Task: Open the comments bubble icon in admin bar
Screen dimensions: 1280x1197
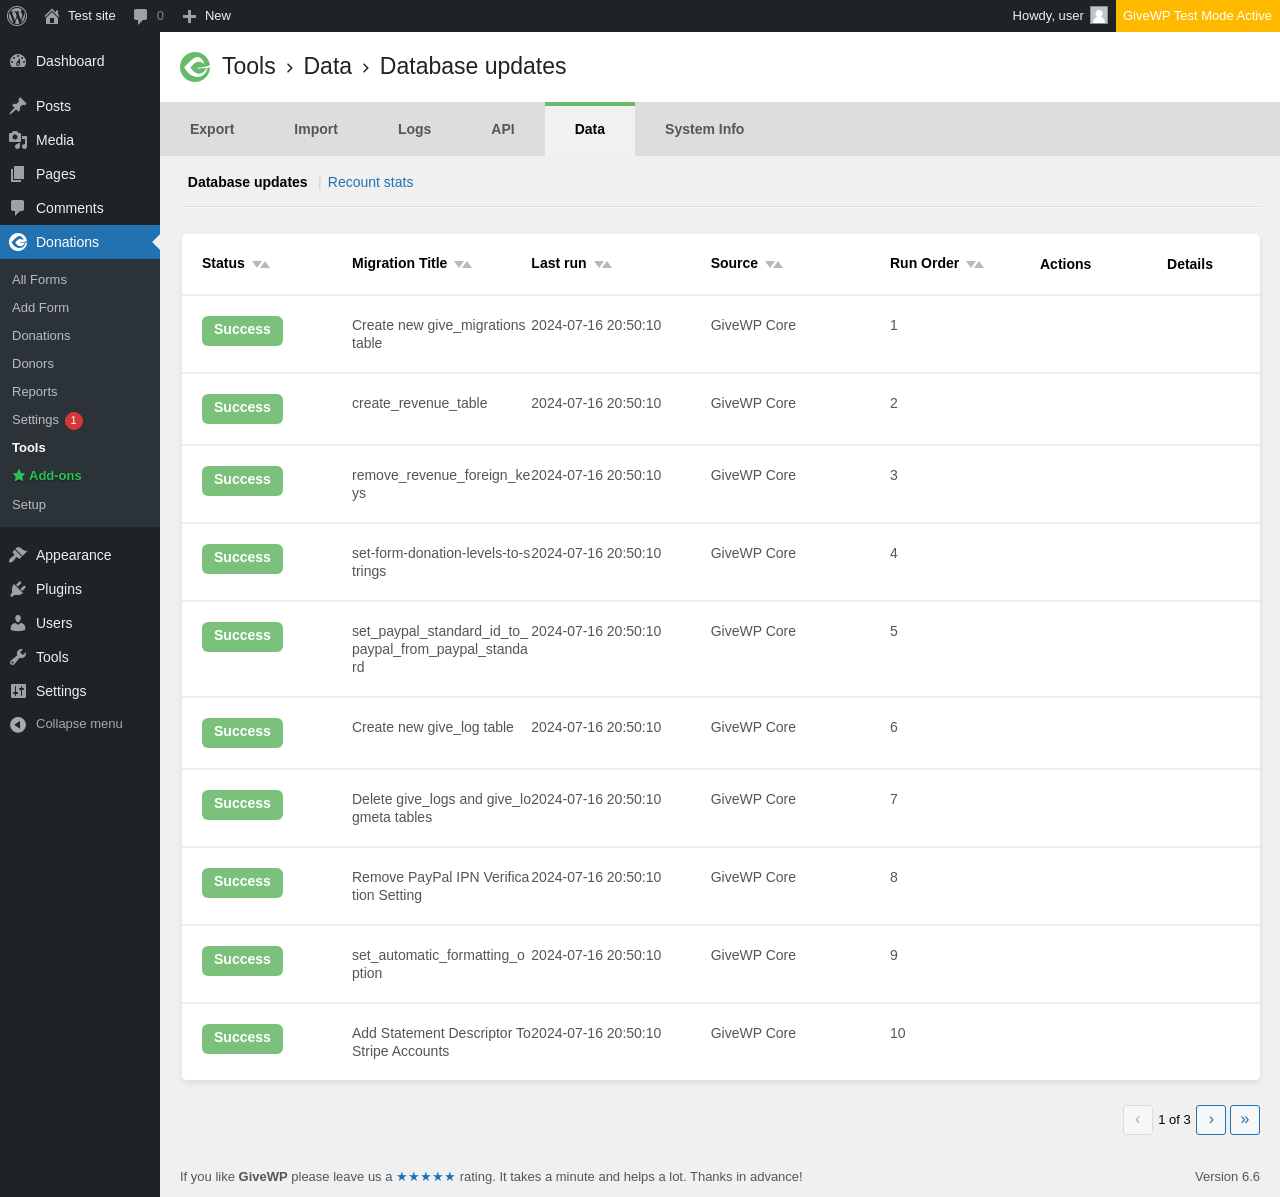Action: [141, 16]
